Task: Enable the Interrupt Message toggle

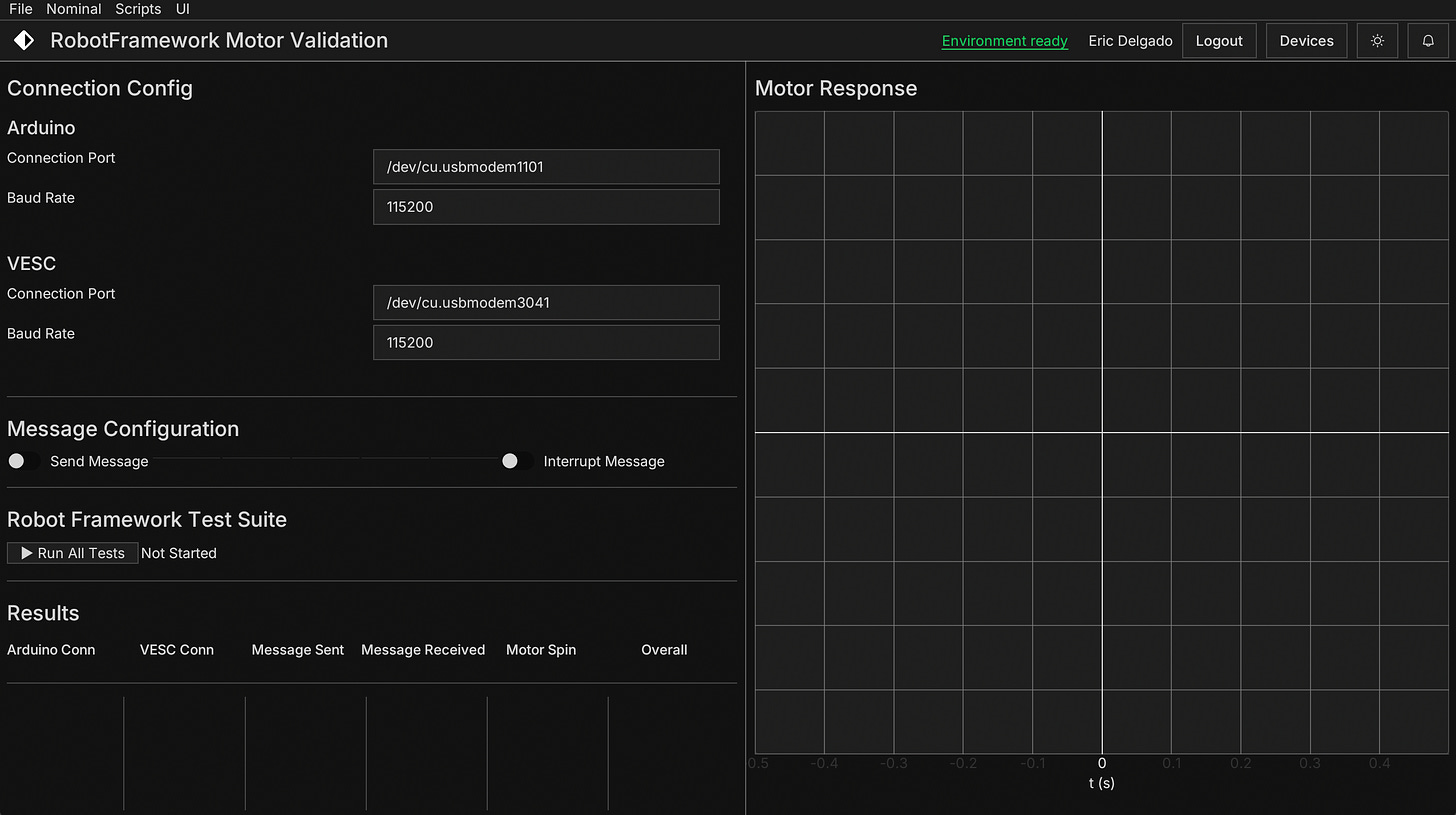Action: point(517,461)
